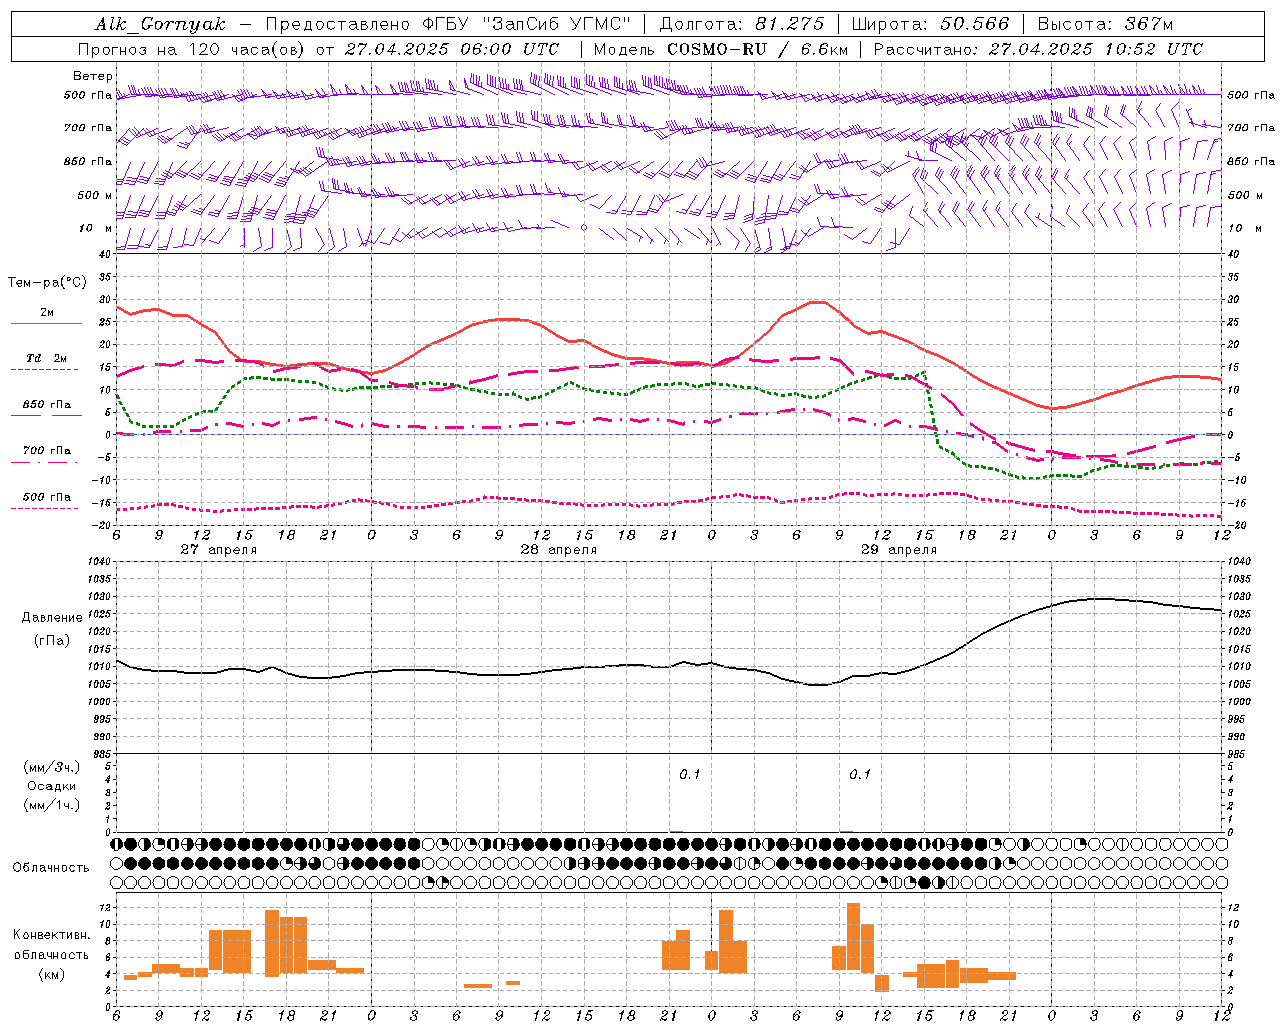Click the "(км)" unit label of convective cloudiness
1280x1024 pixels.
tap(51, 974)
